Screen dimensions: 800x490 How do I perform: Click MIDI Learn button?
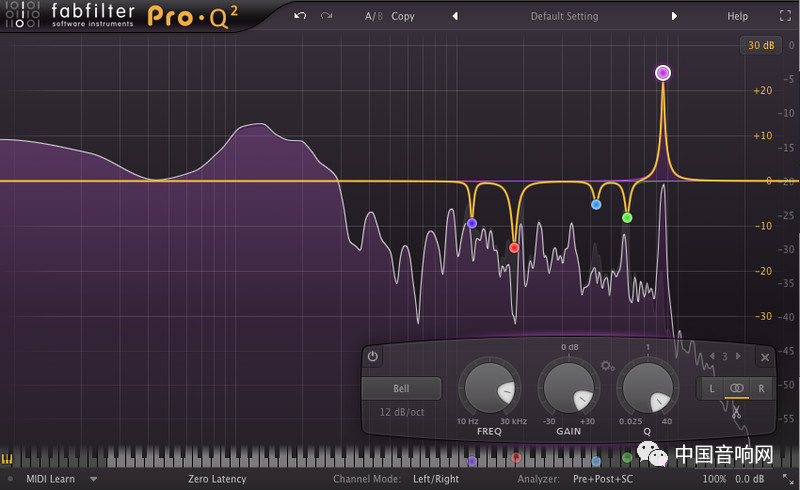(51, 479)
